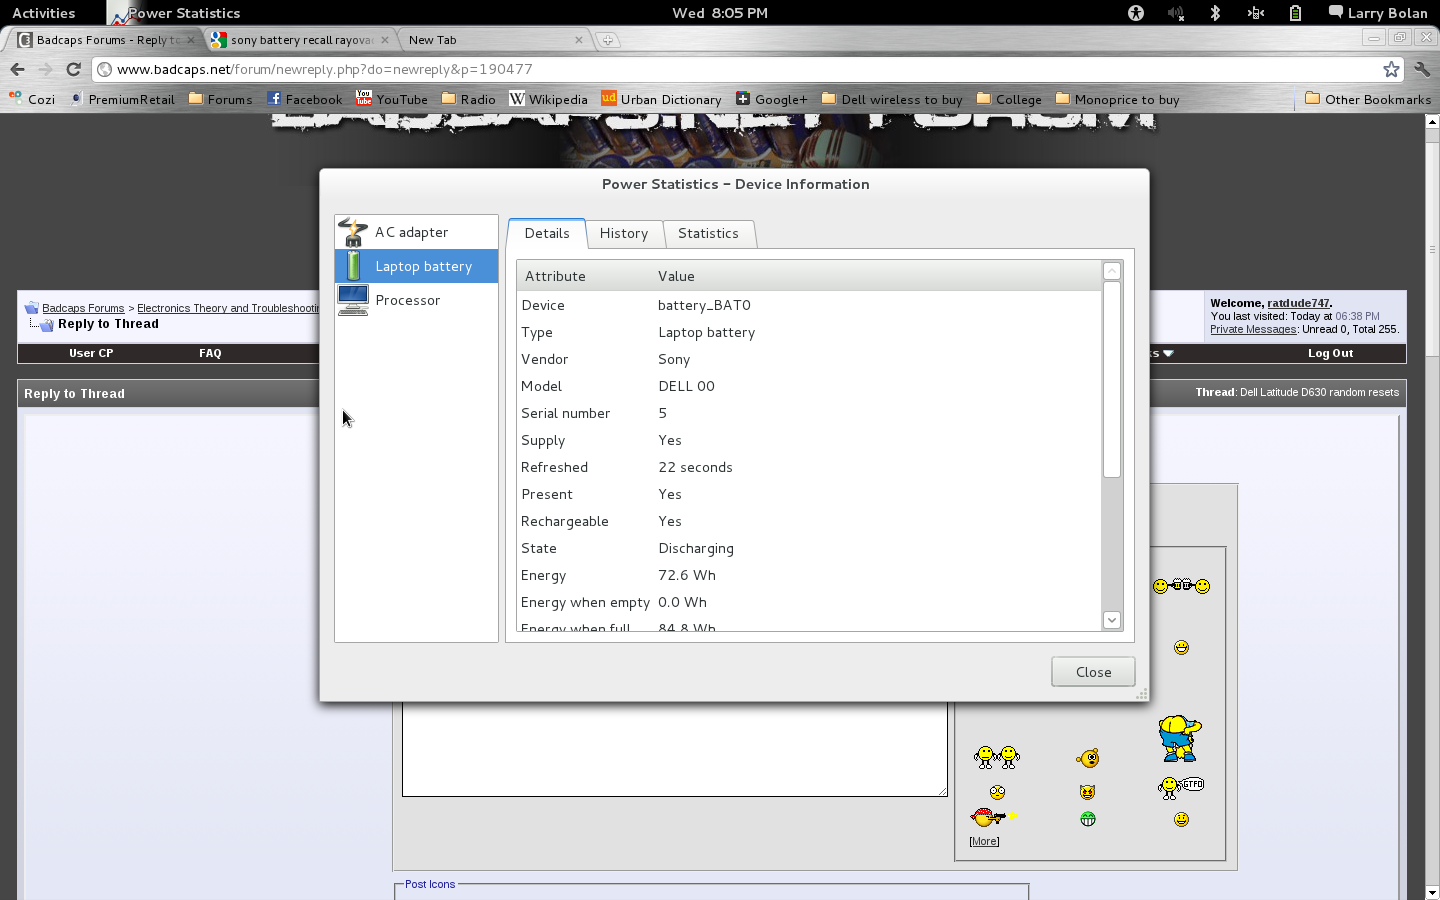Open the clock and calendar menu
This screenshot has width=1440, height=900.
pos(720,13)
